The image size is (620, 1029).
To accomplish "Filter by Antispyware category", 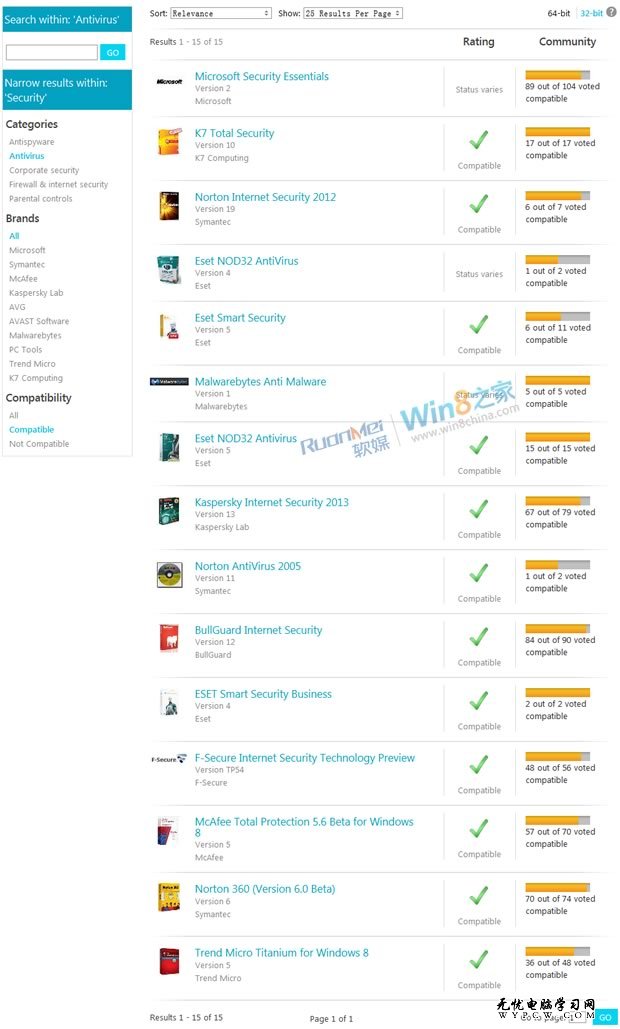I will point(31,142).
